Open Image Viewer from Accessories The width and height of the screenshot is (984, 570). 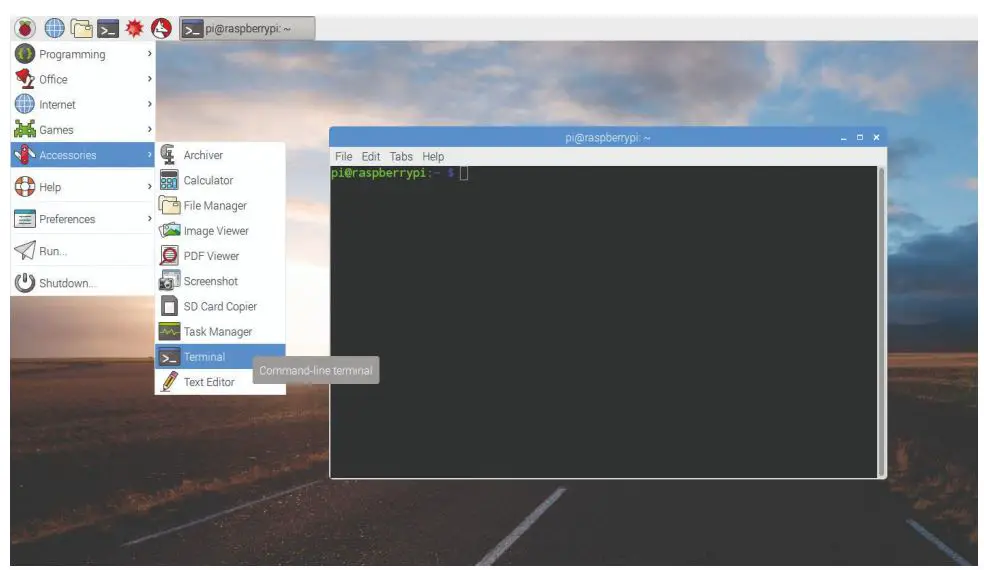click(220, 230)
